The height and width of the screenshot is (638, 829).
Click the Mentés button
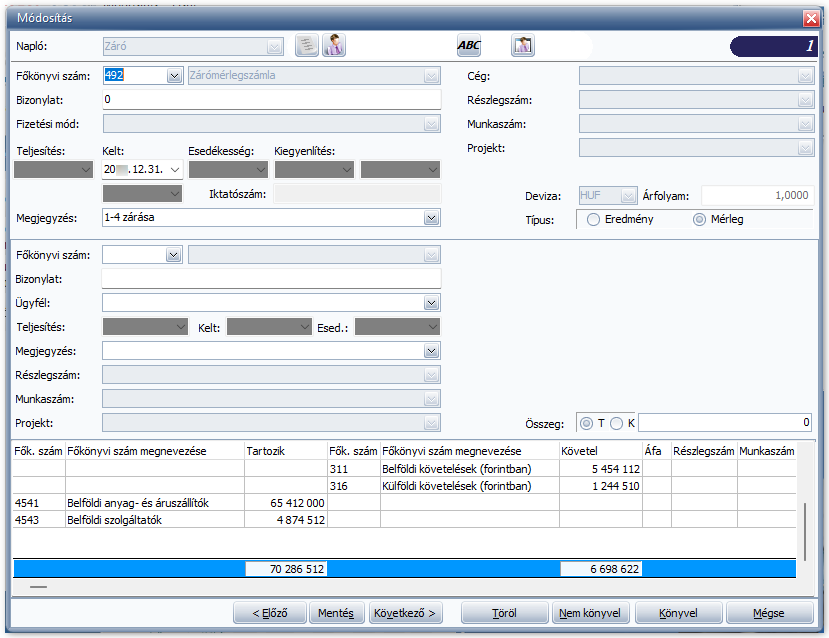click(336, 613)
